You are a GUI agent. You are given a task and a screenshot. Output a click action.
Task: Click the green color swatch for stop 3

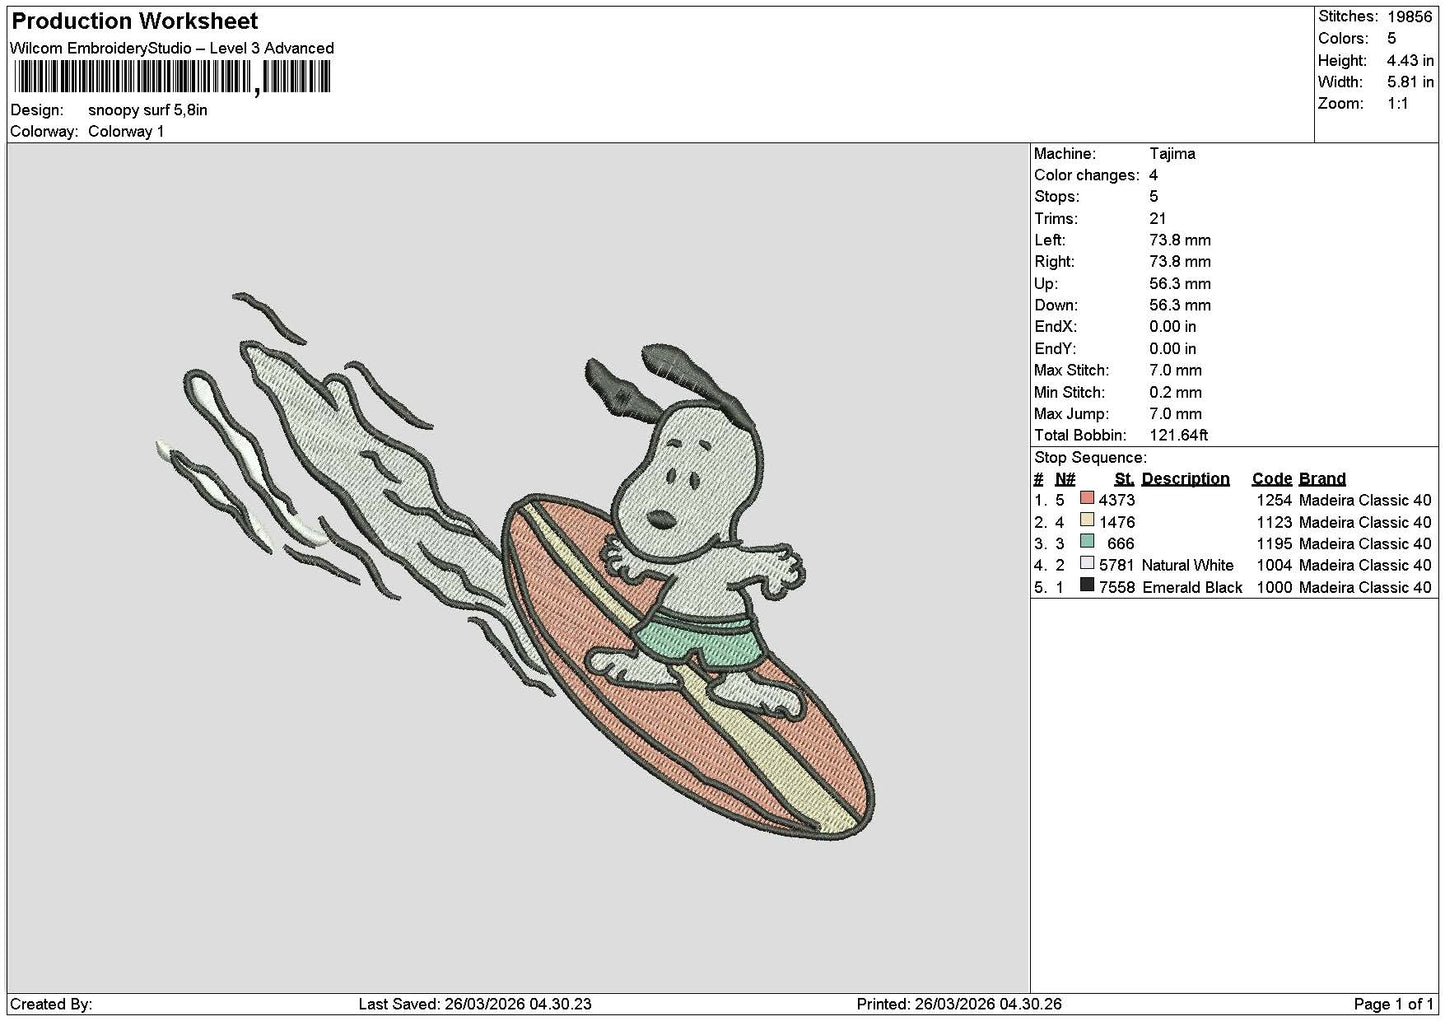[x=1087, y=542]
